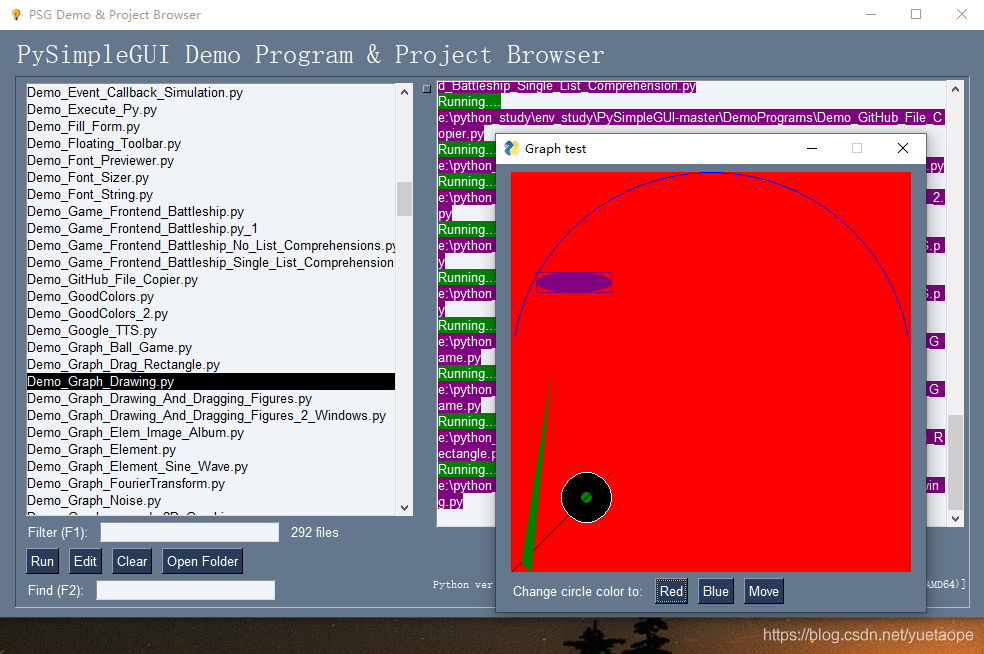Image resolution: width=984 pixels, height=654 pixels.
Task: Click the small green dot inside the circle
Action: 586,498
